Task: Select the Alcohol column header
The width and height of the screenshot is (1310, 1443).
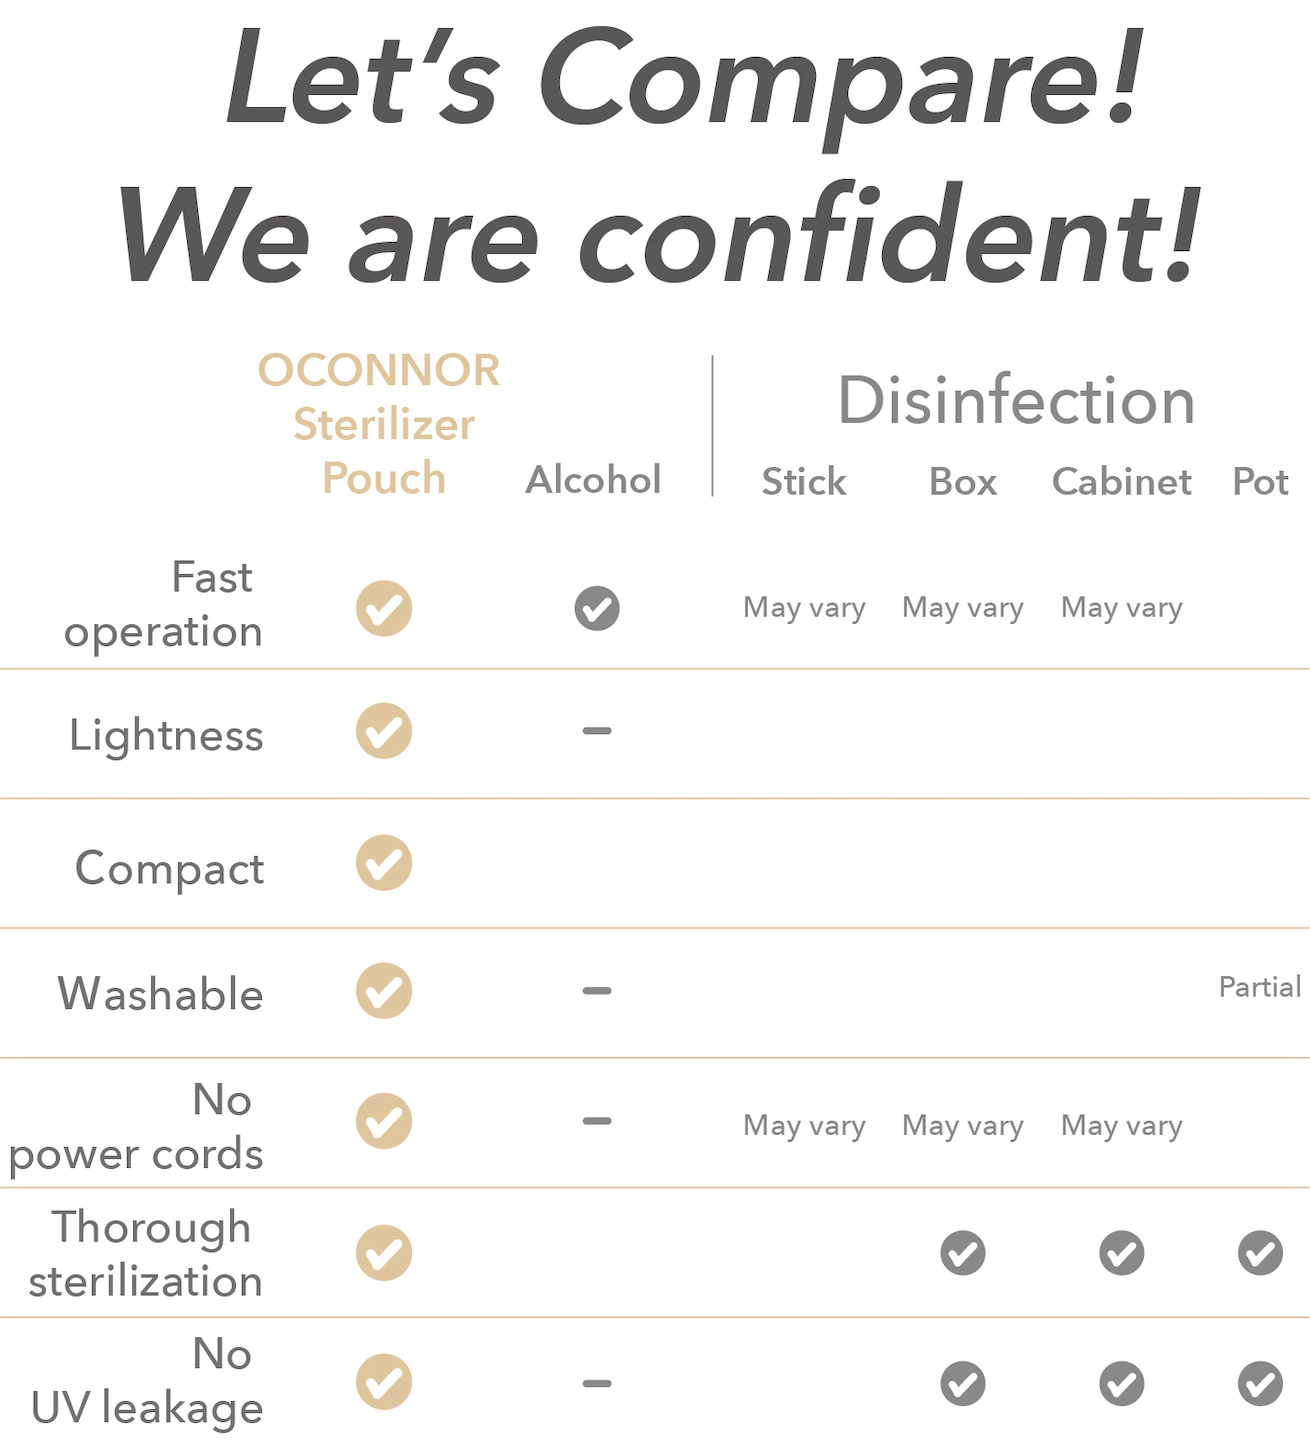Action: [593, 480]
